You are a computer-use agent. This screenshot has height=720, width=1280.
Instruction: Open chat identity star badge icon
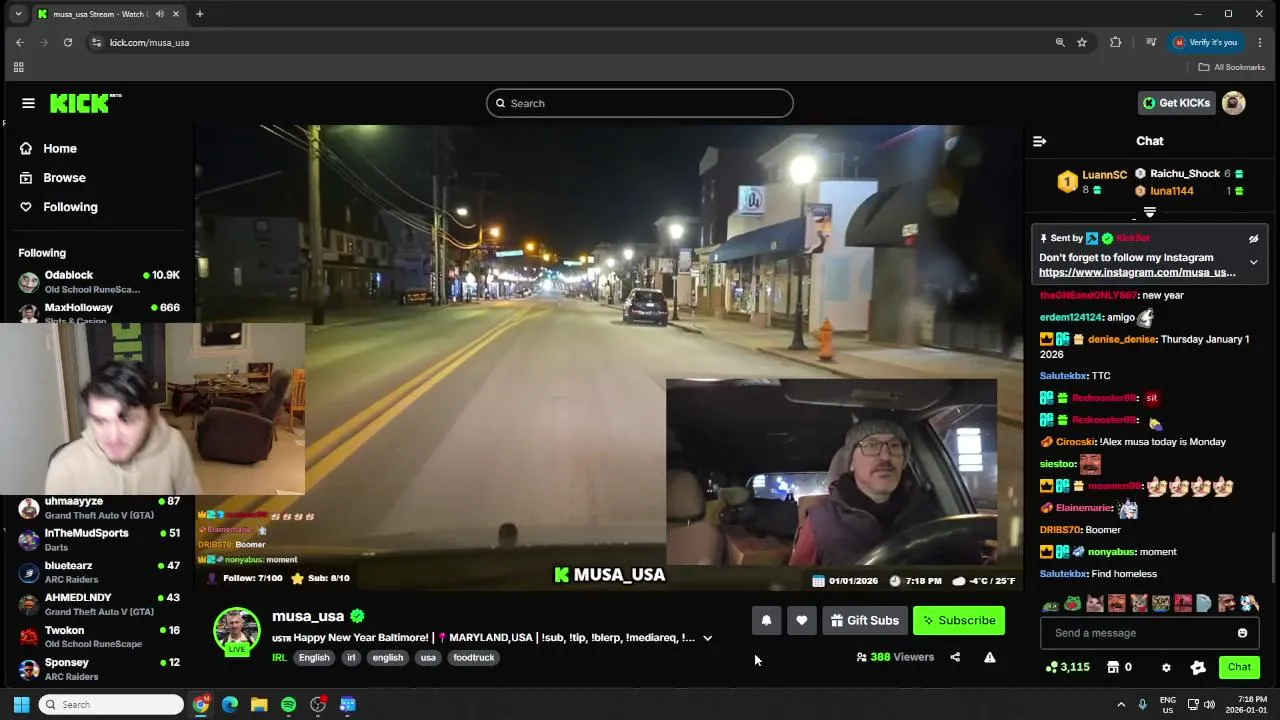[x=1198, y=667]
